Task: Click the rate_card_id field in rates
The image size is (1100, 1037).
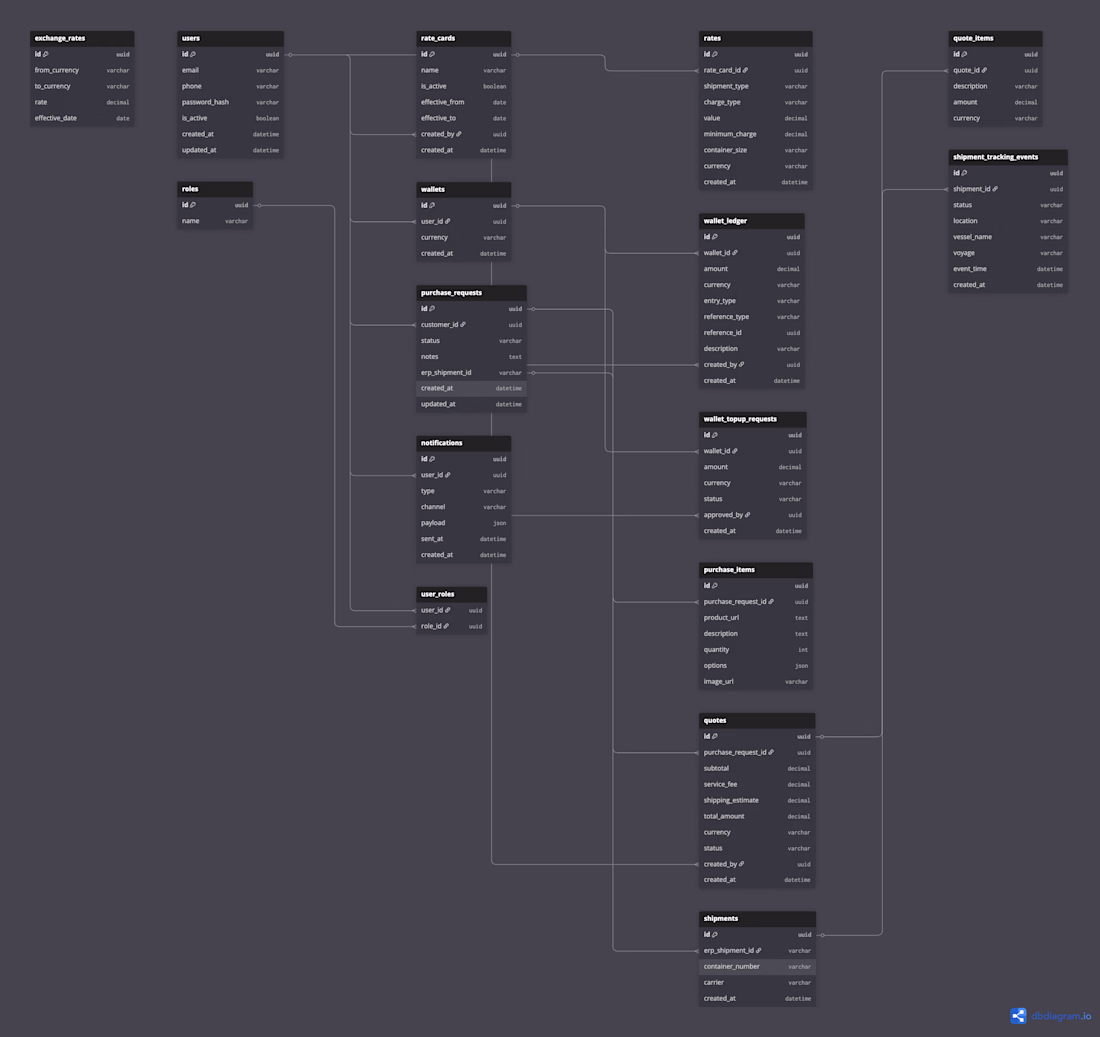Action: [756, 70]
